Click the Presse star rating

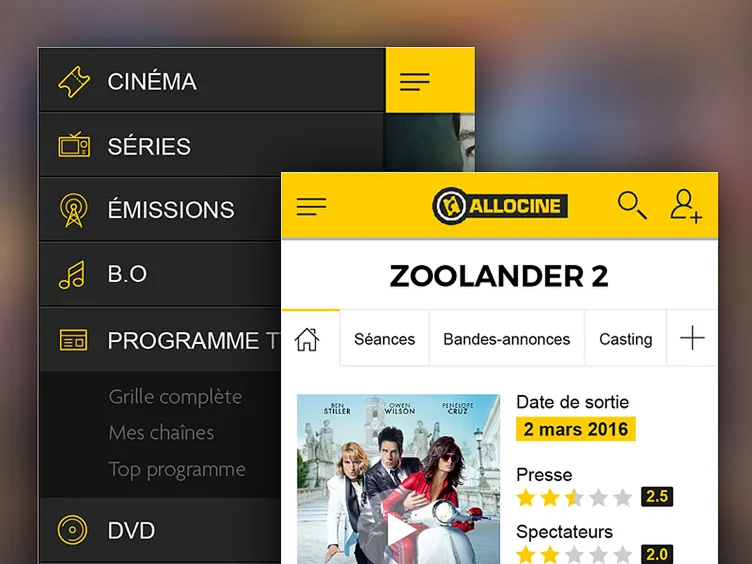(574, 497)
